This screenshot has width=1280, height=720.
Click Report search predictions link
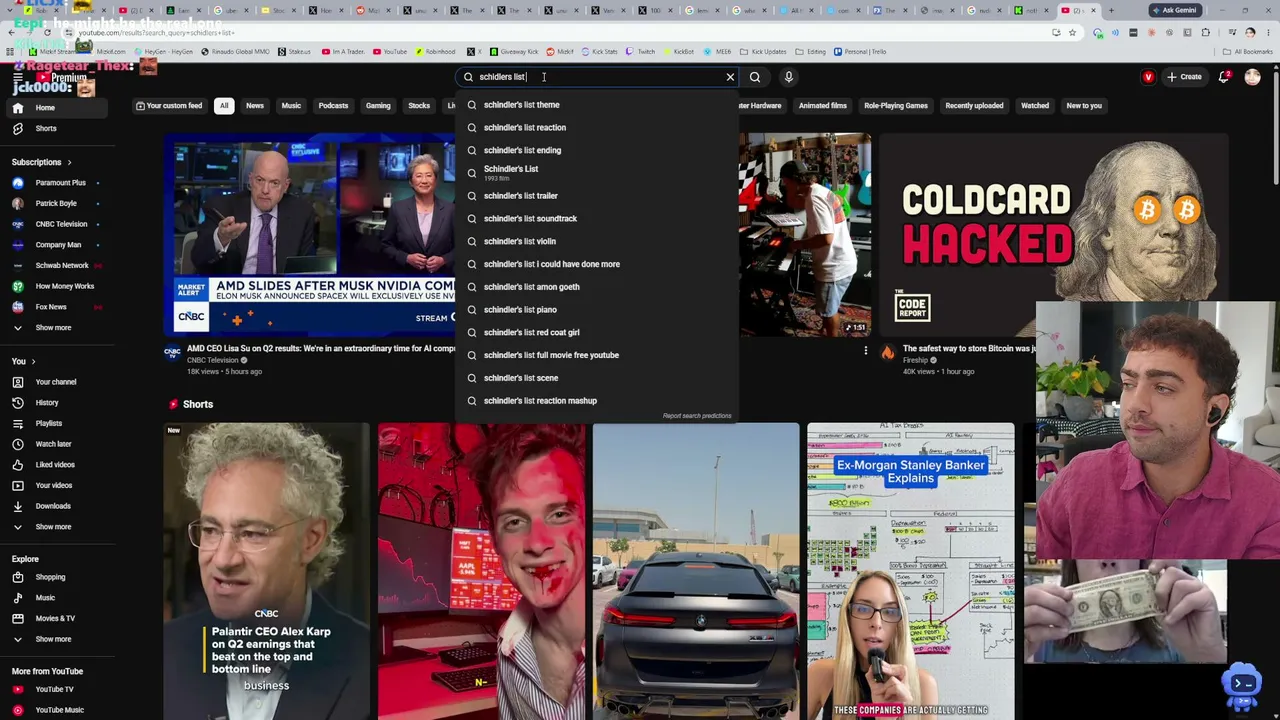(x=697, y=416)
